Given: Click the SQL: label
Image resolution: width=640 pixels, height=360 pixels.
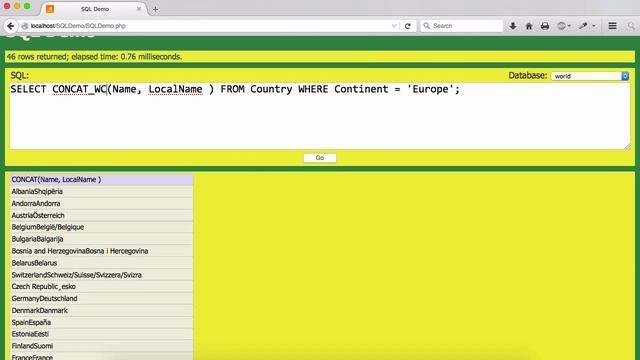Looking at the screenshot, I should pyautogui.click(x=20, y=76).
